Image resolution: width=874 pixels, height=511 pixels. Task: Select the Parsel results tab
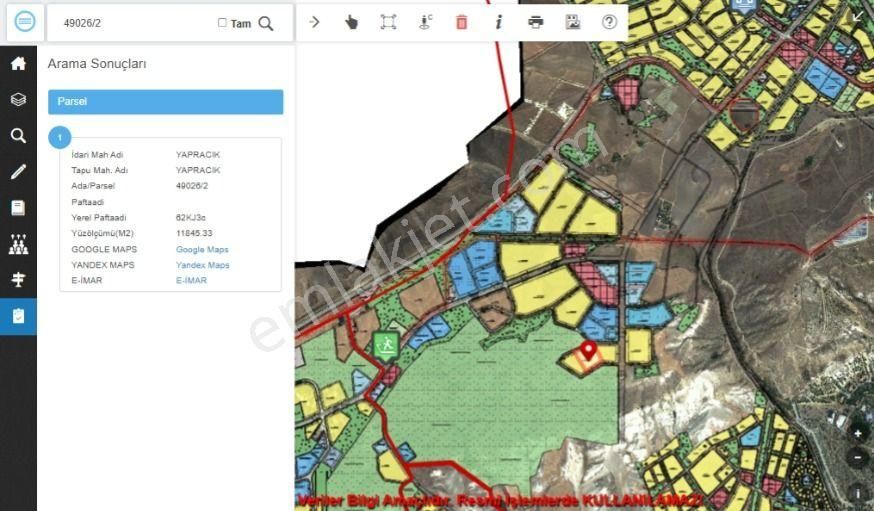(166, 102)
